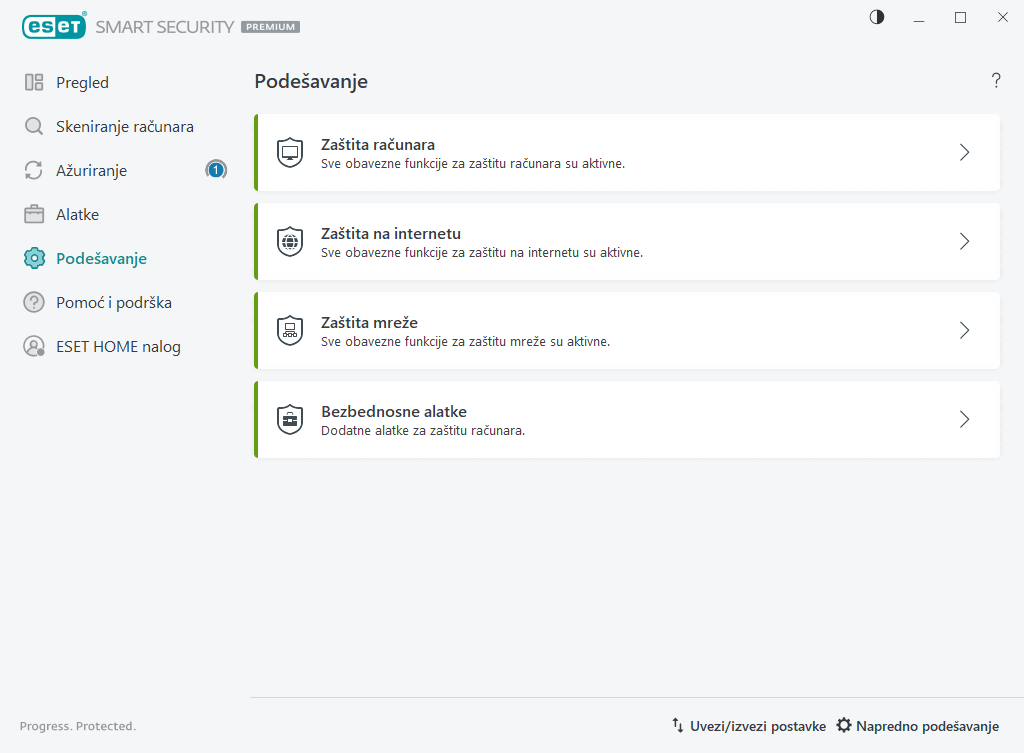Click the Pregled dashboard icon
Screen dimensions: 1024x753
[x=34, y=83]
